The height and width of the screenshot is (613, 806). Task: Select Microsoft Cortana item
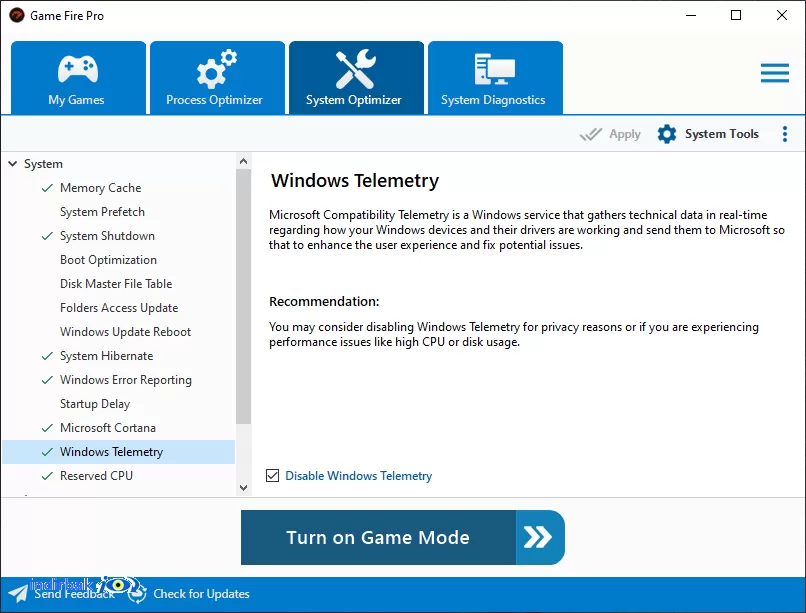107,428
